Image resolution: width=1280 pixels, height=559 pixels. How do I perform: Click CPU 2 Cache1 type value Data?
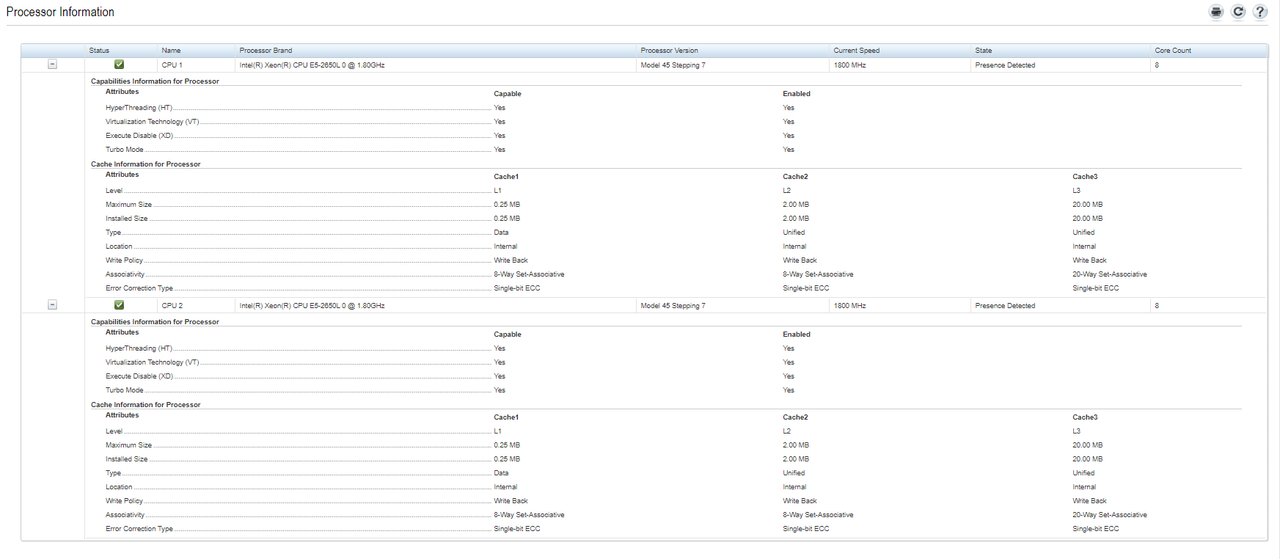(x=501, y=473)
